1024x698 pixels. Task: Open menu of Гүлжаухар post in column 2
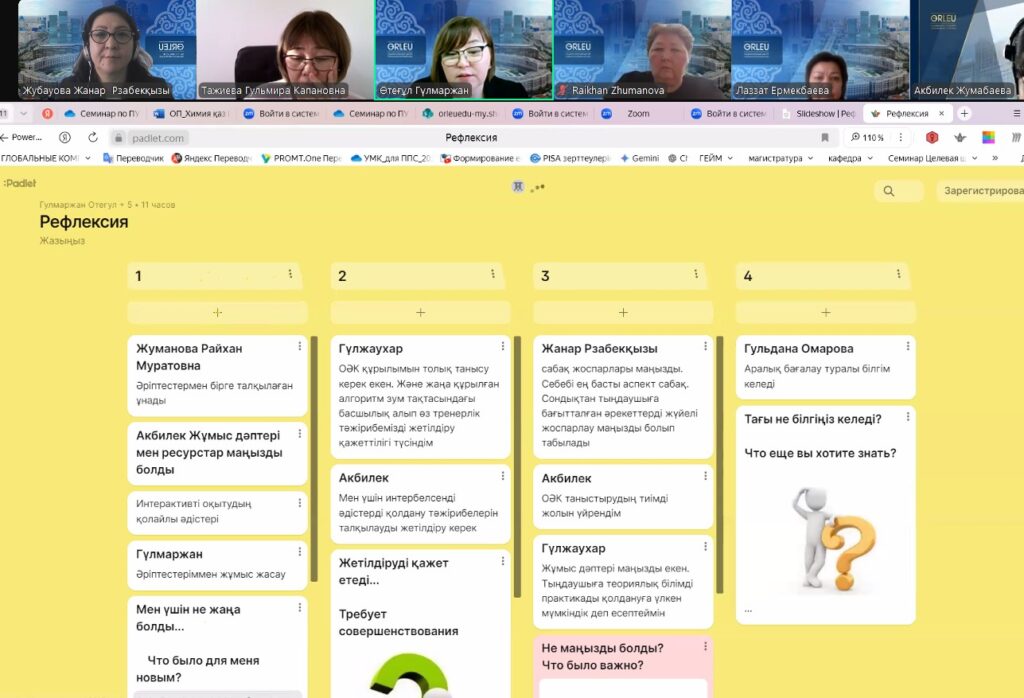click(x=503, y=347)
